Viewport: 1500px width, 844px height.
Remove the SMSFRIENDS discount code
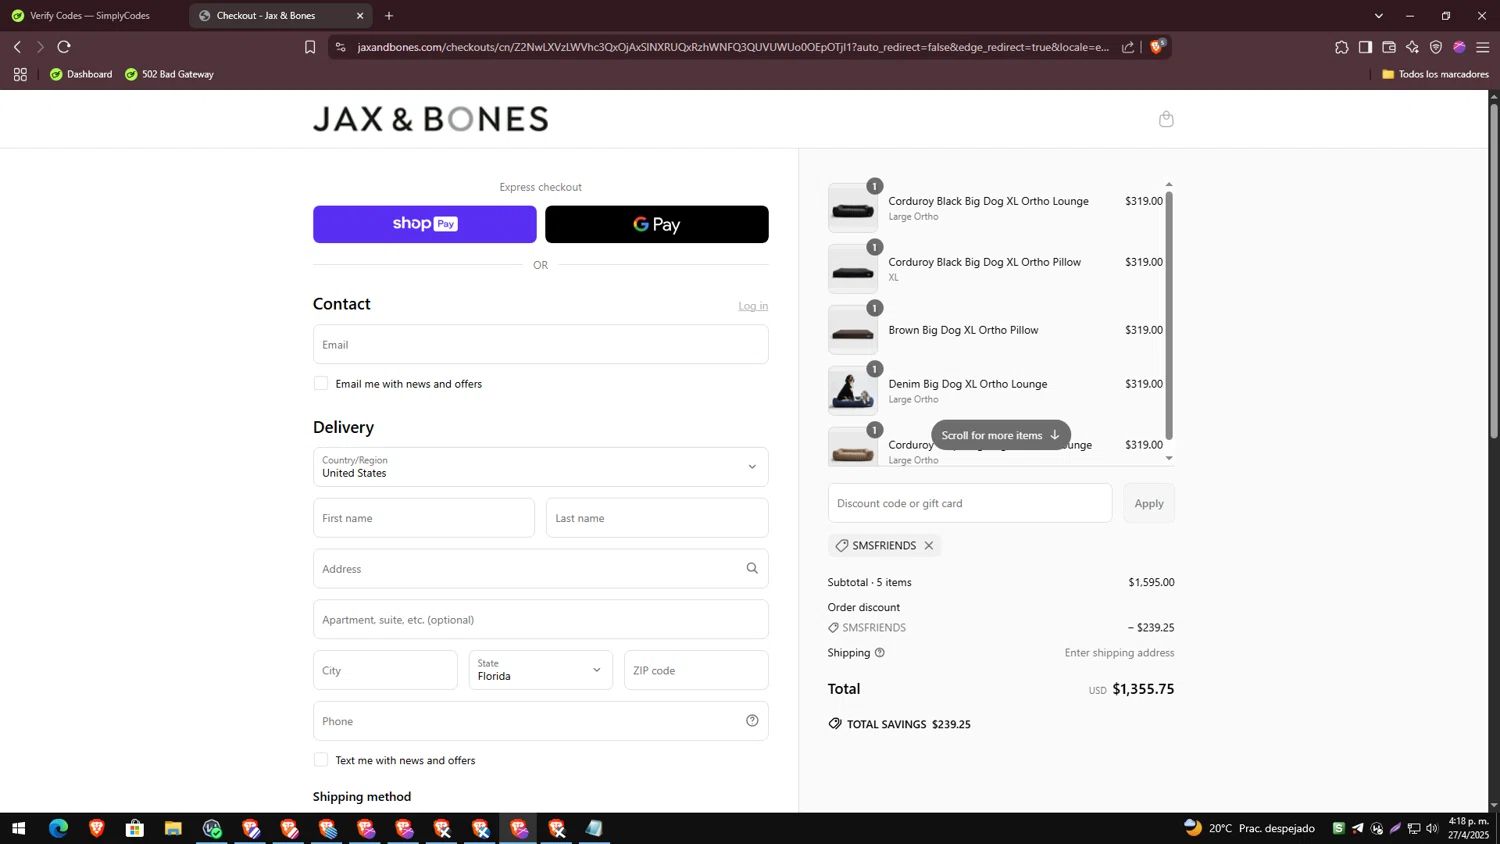(929, 545)
